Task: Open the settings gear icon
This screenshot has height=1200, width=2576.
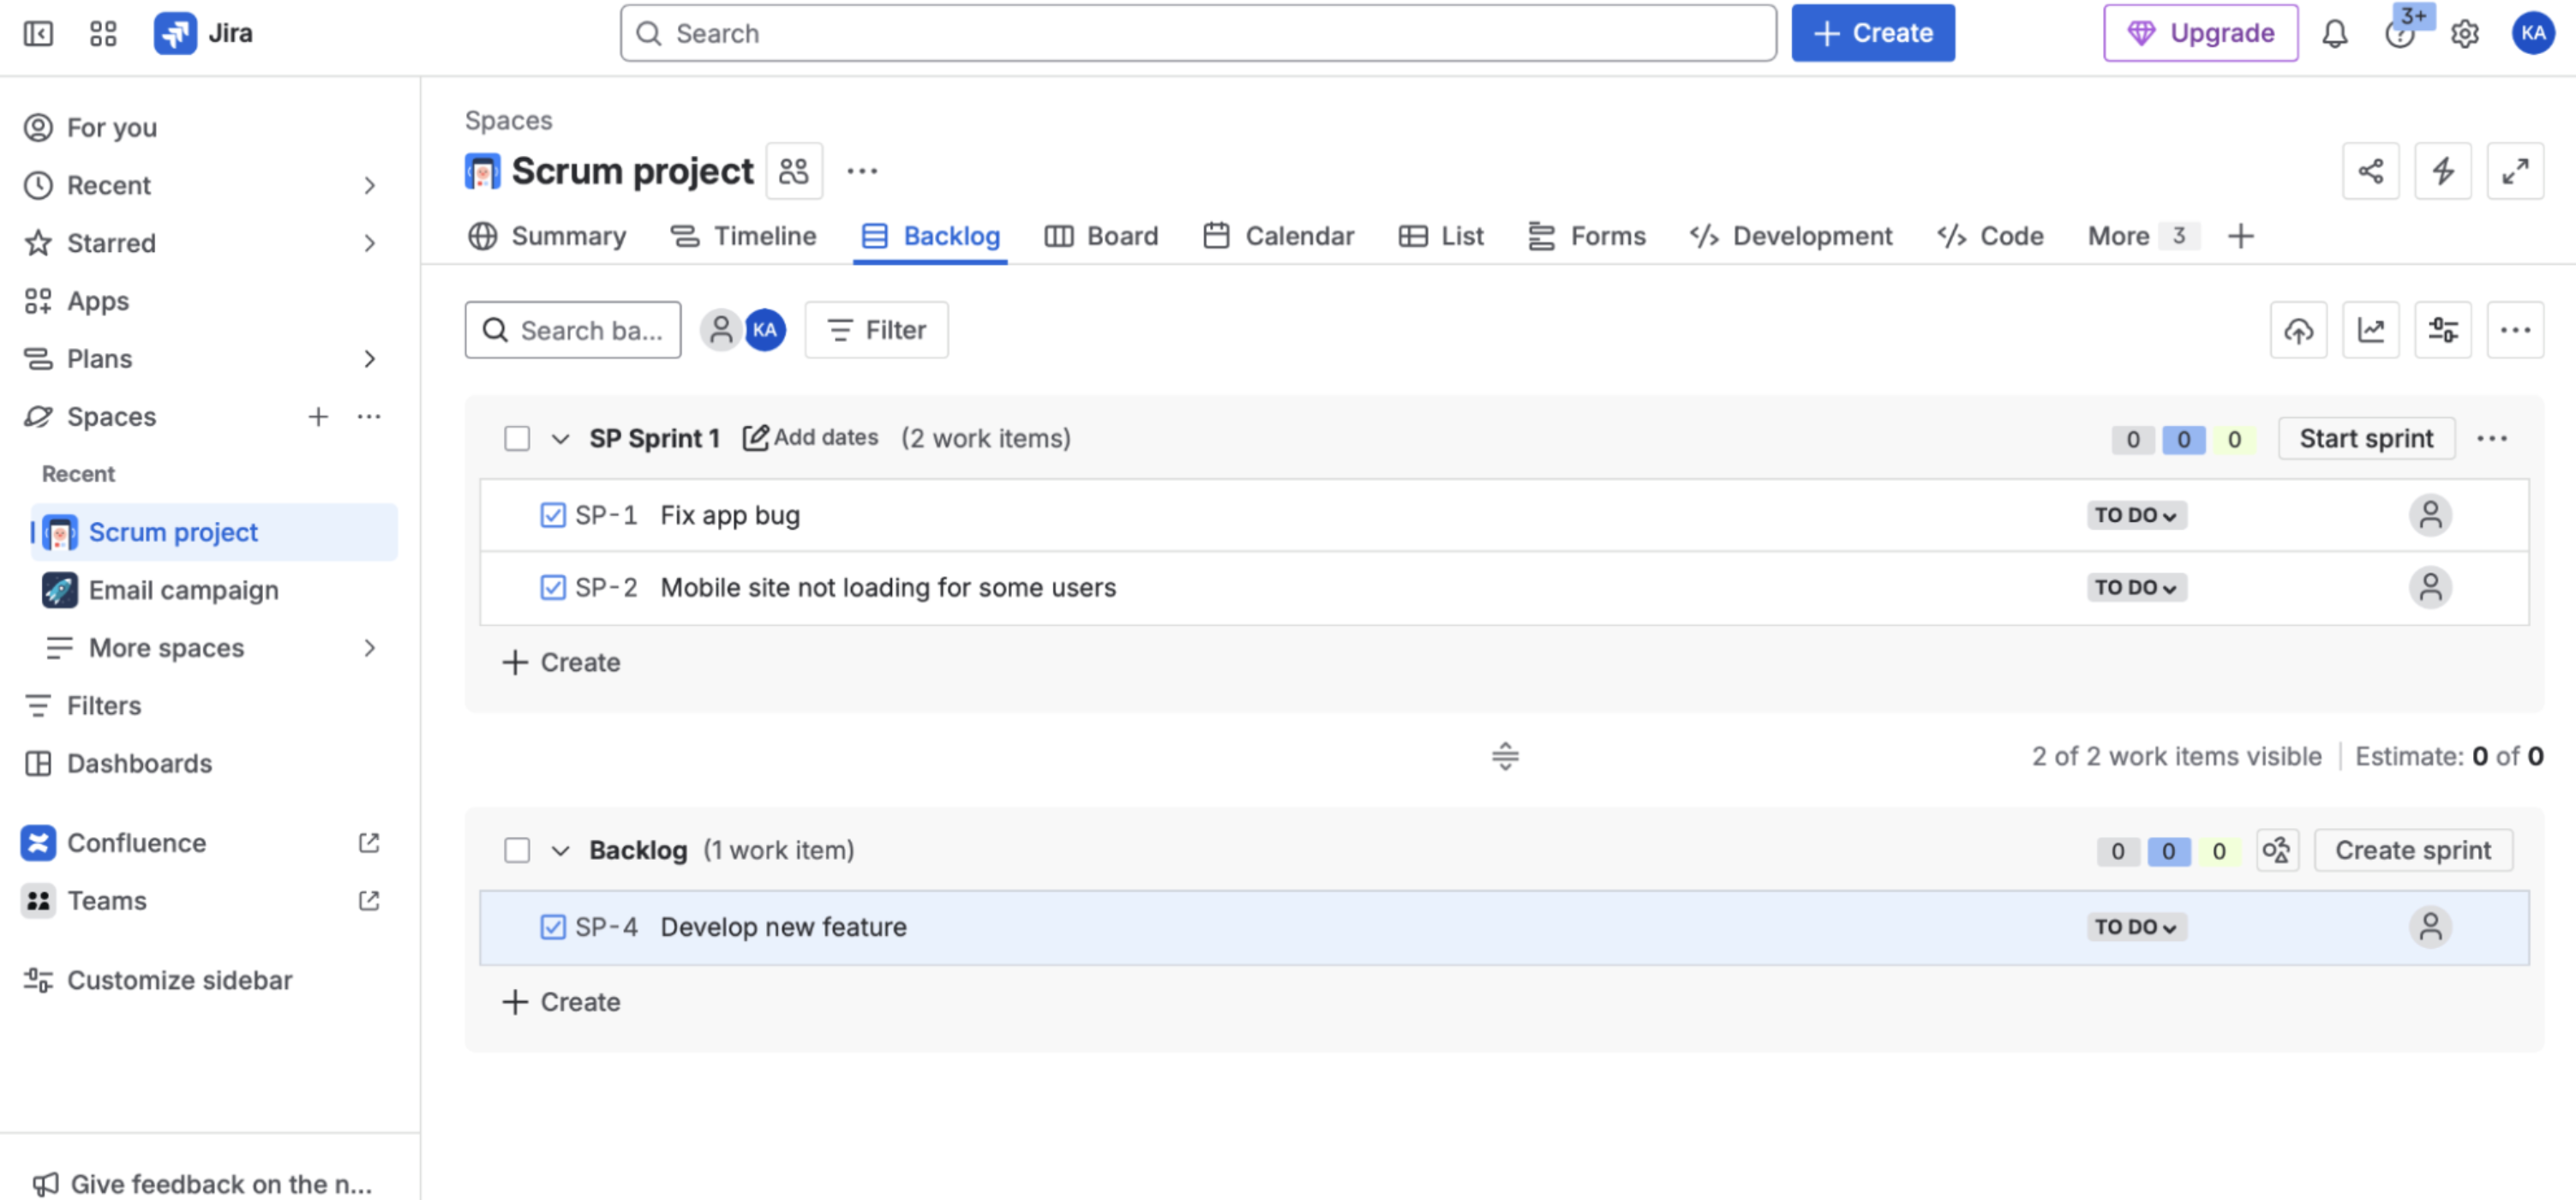Action: pyautogui.click(x=2465, y=34)
